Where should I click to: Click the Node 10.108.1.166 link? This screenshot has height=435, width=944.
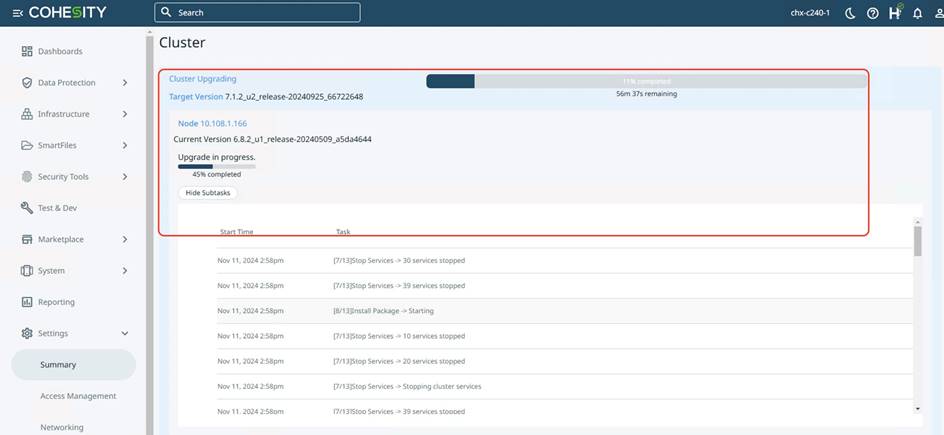pos(213,123)
